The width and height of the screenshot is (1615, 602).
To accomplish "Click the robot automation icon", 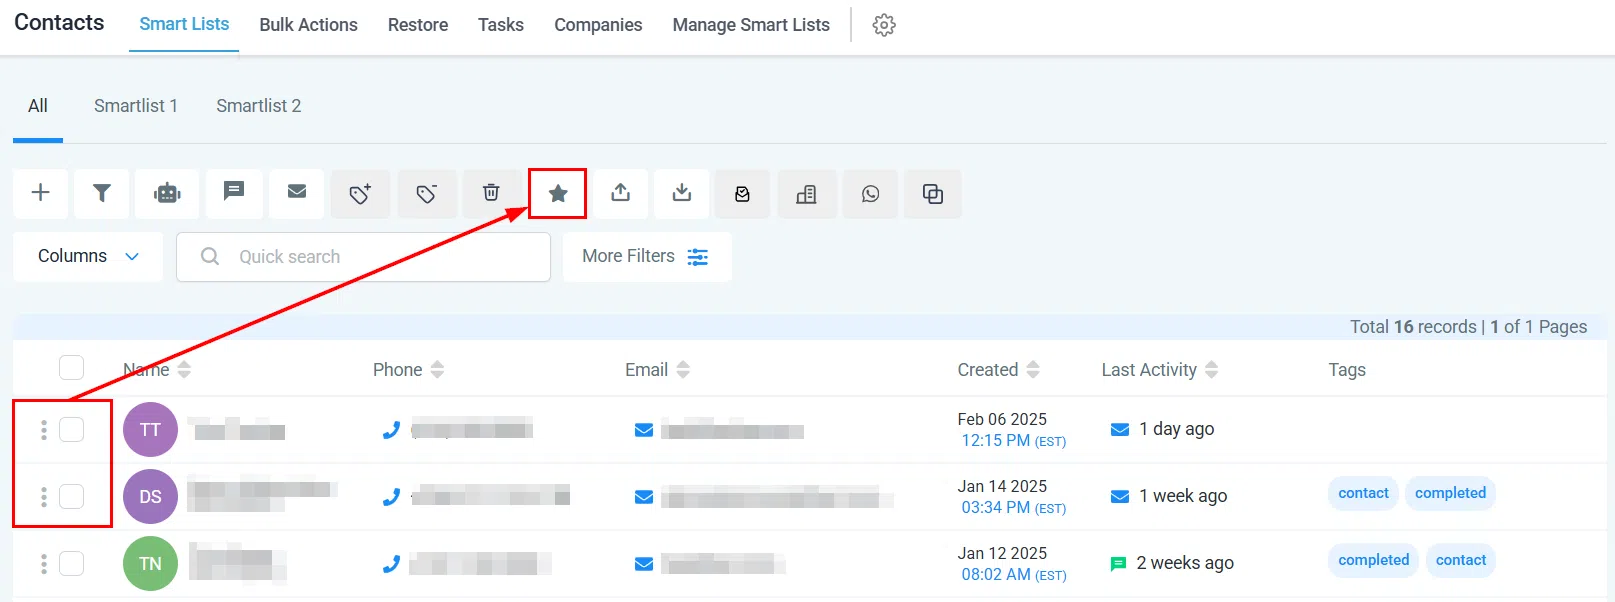I will coord(167,193).
